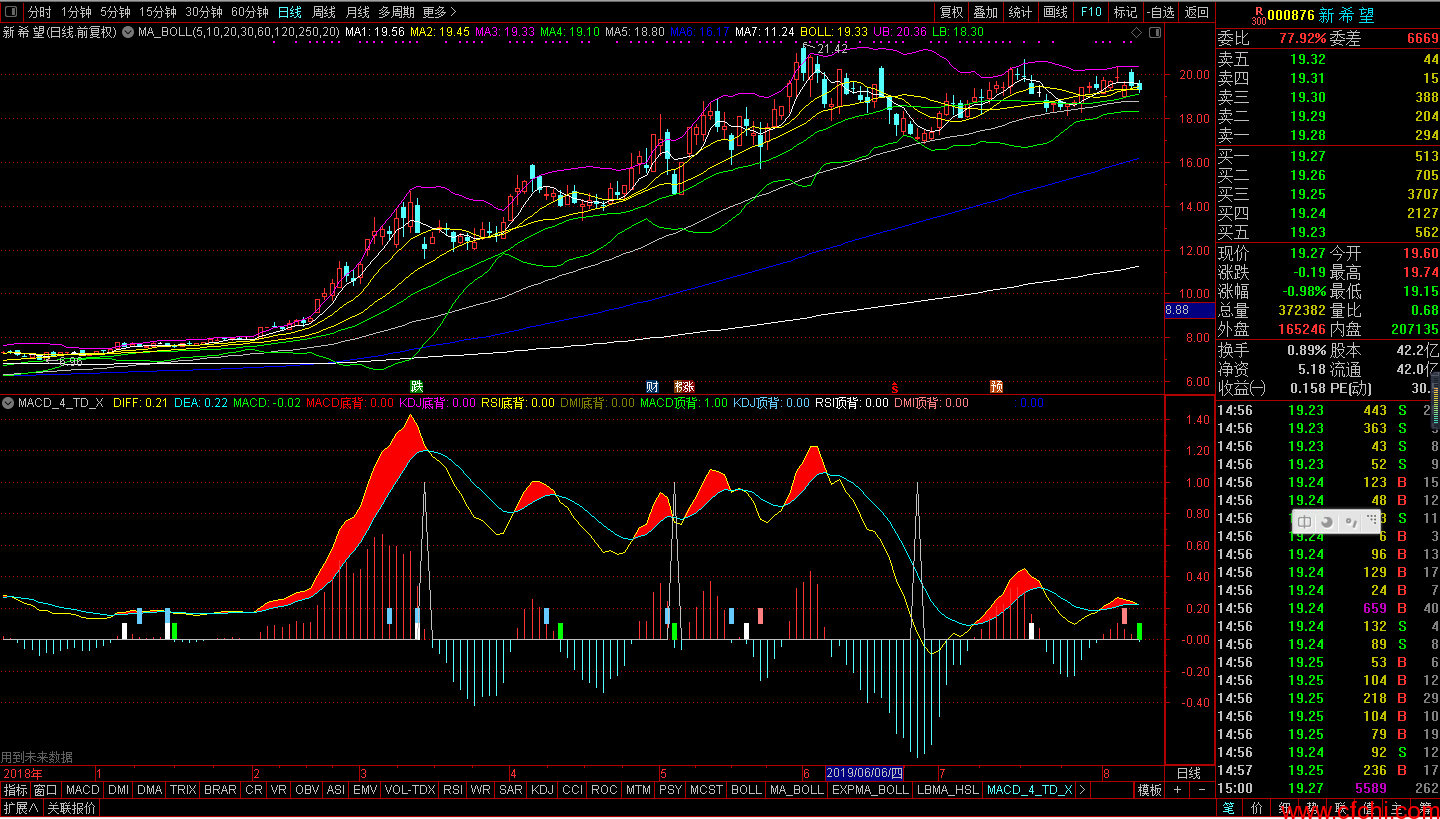The height and width of the screenshot is (819, 1440).
Task: Click the red $ marker on the chart
Action: point(895,386)
